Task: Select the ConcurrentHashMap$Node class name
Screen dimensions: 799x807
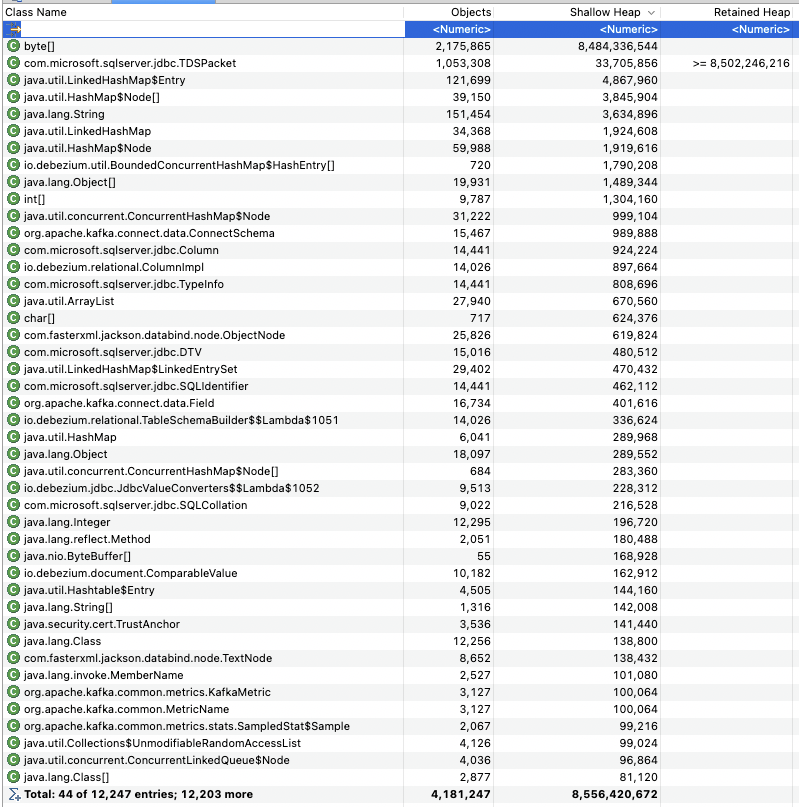Action: [147, 216]
